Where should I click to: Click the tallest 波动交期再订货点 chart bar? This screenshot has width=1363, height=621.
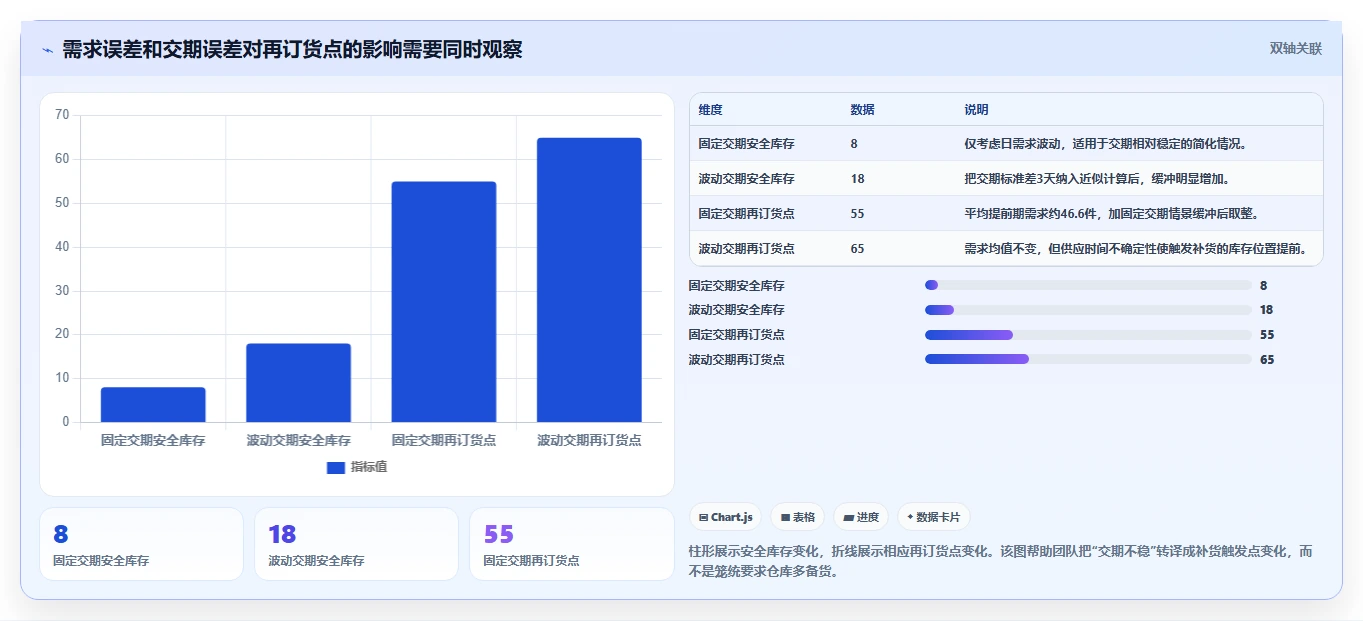[589, 280]
